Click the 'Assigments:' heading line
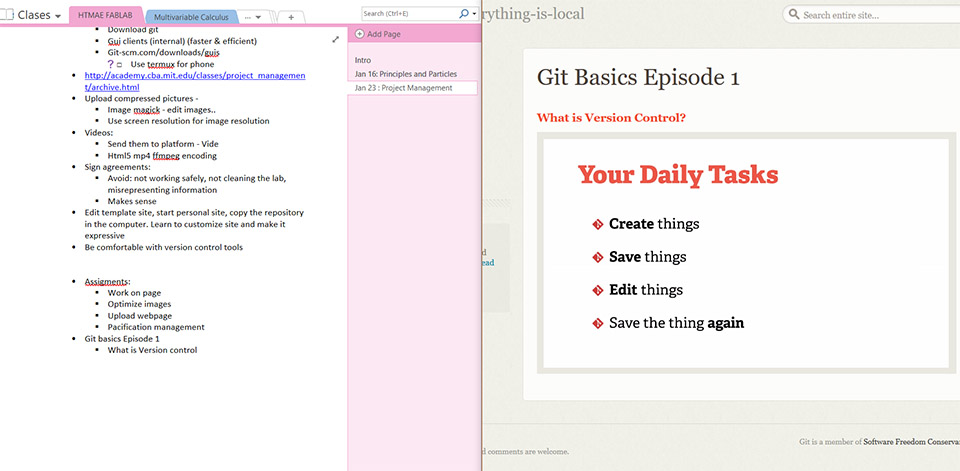 [x=108, y=282]
